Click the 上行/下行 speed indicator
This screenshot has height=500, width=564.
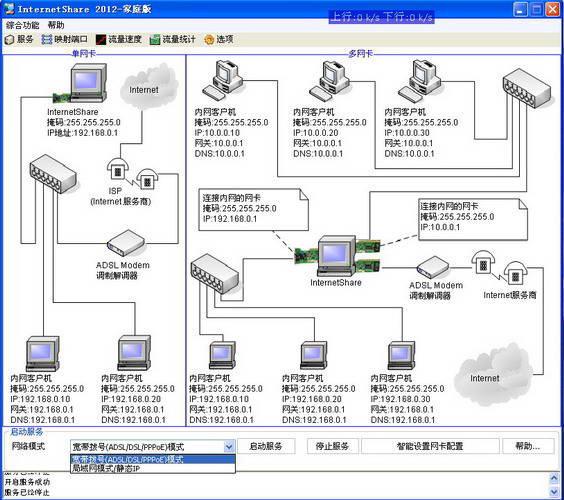[x=382, y=17]
